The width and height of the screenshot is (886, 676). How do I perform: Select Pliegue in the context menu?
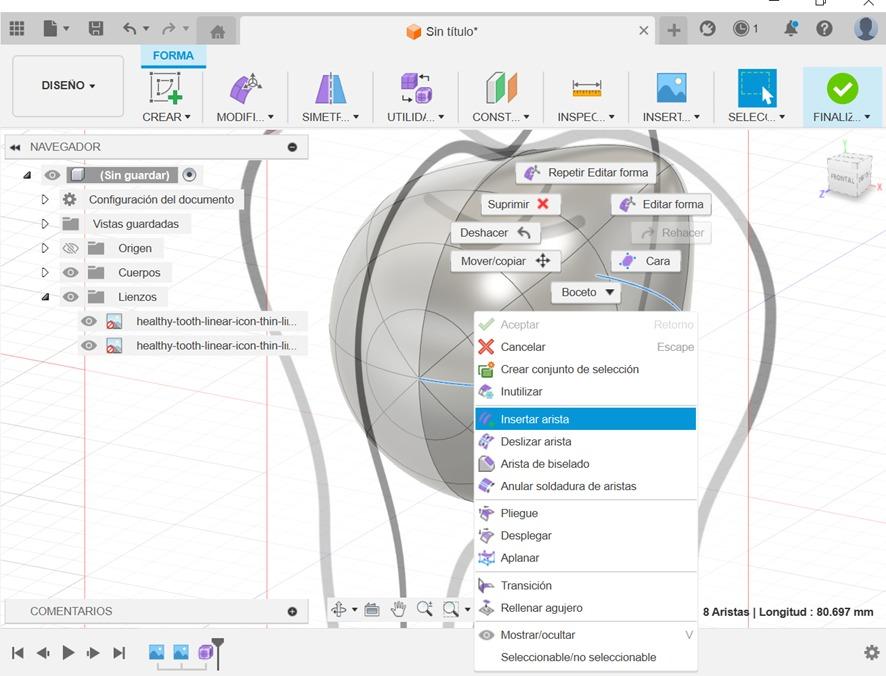tap(519, 513)
